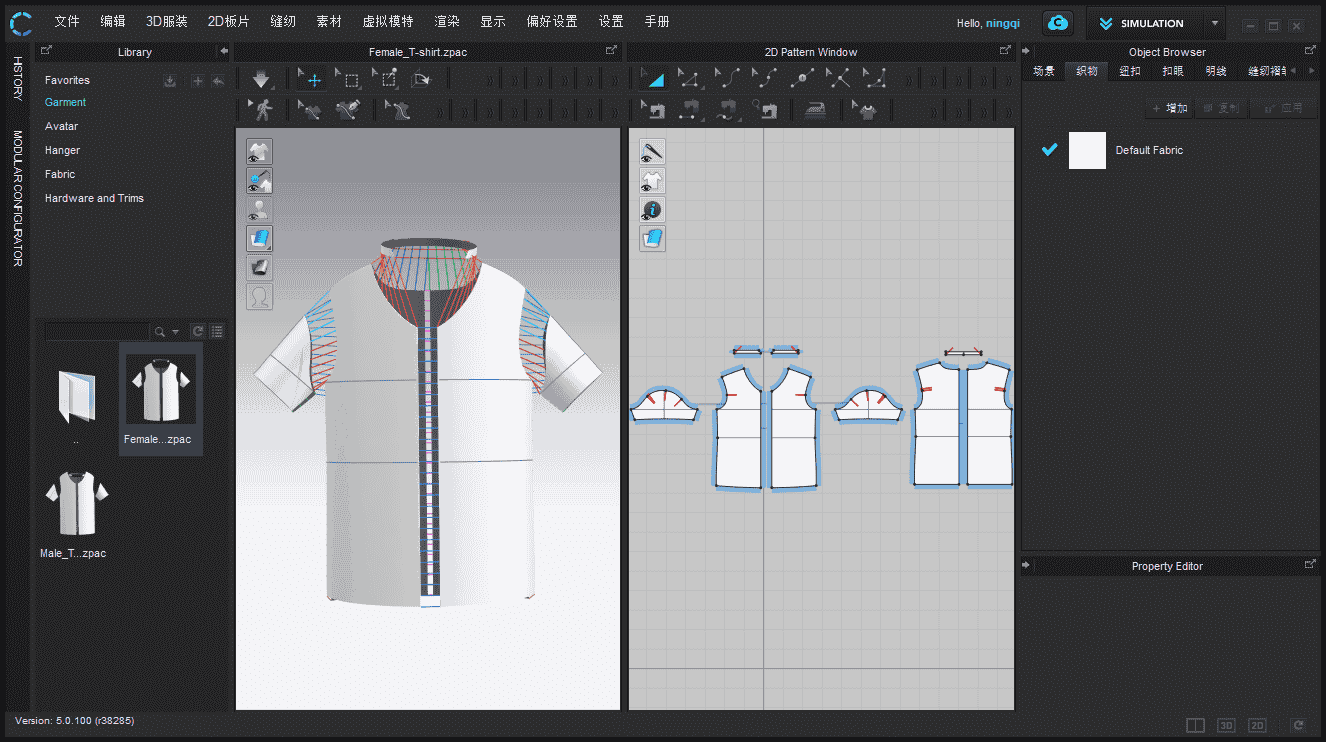Click the iron (pressing) tool in the 2D toolbar
The width and height of the screenshot is (1326, 742).
pos(815,108)
